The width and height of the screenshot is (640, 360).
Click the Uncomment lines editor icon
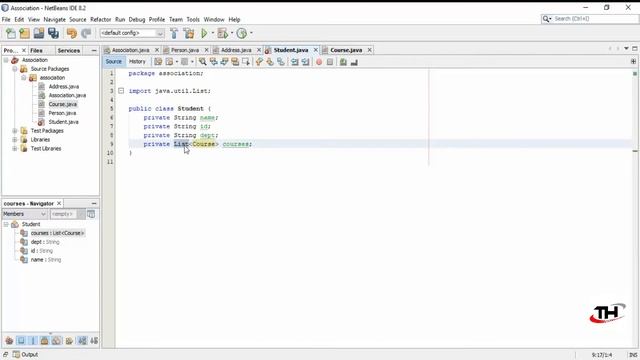click(354, 62)
